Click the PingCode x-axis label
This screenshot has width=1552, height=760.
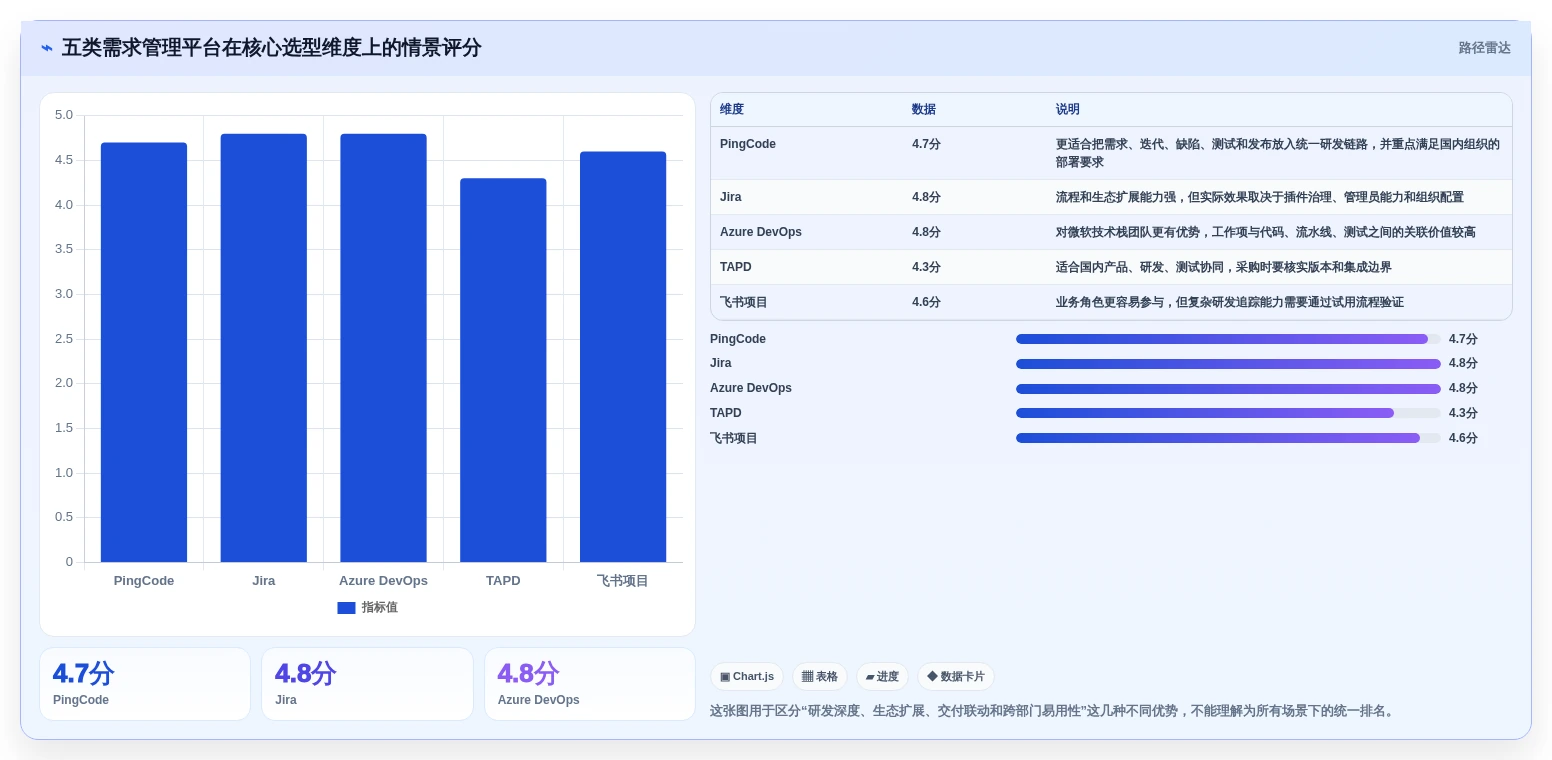click(144, 581)
